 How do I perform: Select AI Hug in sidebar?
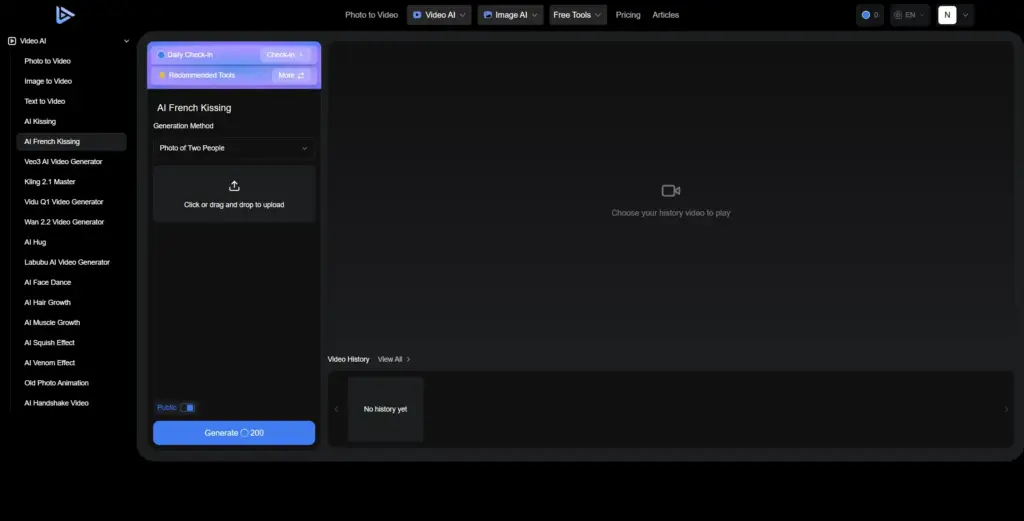tap(35, 242)
